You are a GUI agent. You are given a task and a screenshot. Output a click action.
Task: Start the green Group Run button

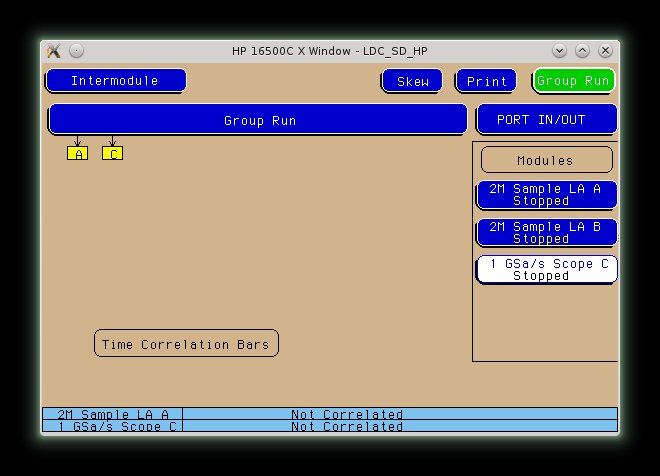pyautogui.click(x=573, y=80)
